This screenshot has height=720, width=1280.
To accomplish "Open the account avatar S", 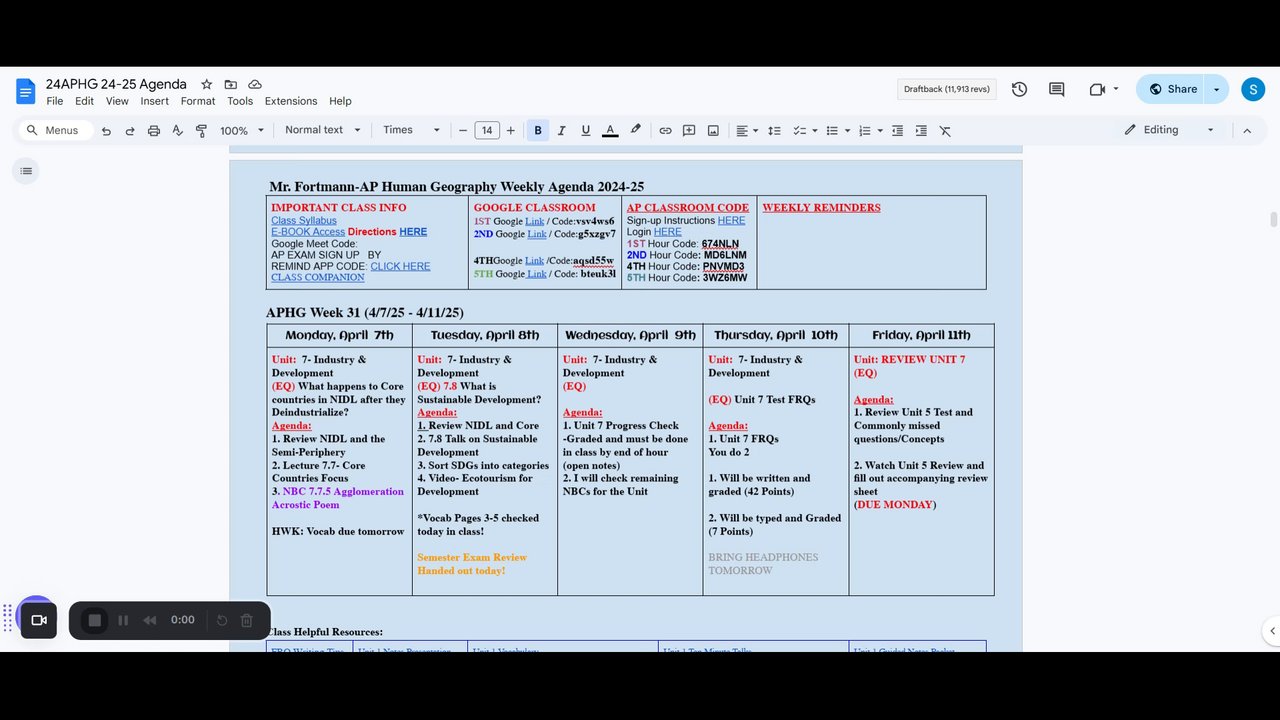I will point(1253,89).
